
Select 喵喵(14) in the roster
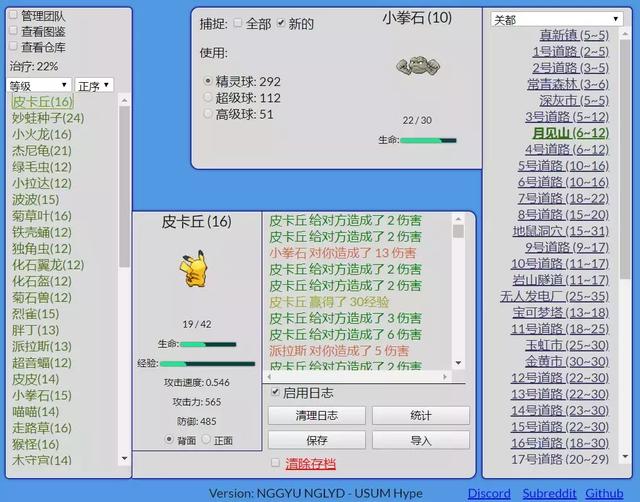[x=36, y=412]
